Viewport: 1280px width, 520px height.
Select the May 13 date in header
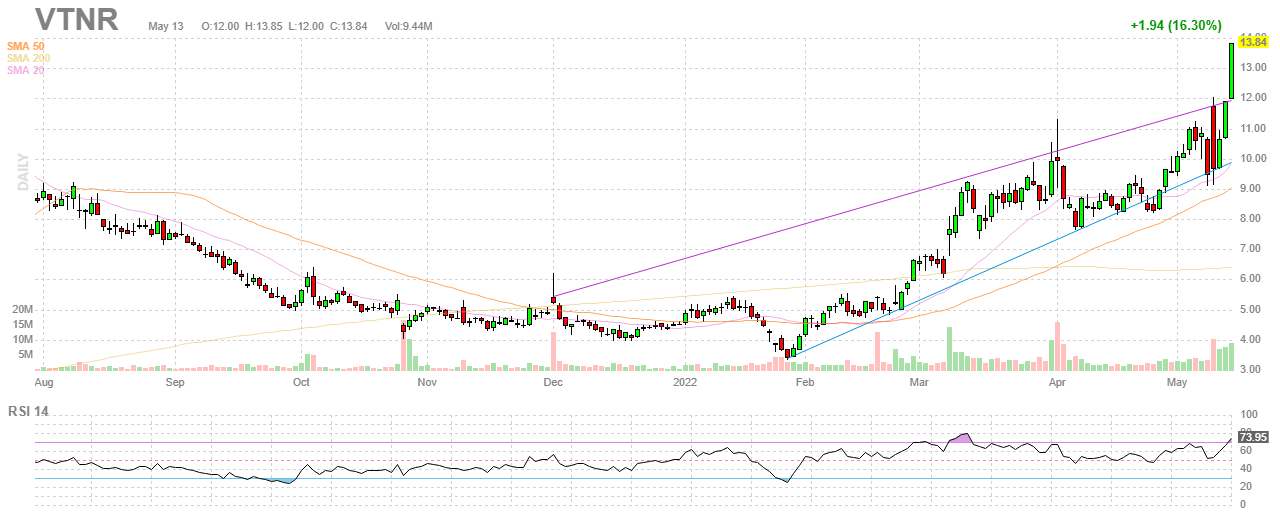pos(166,24)
